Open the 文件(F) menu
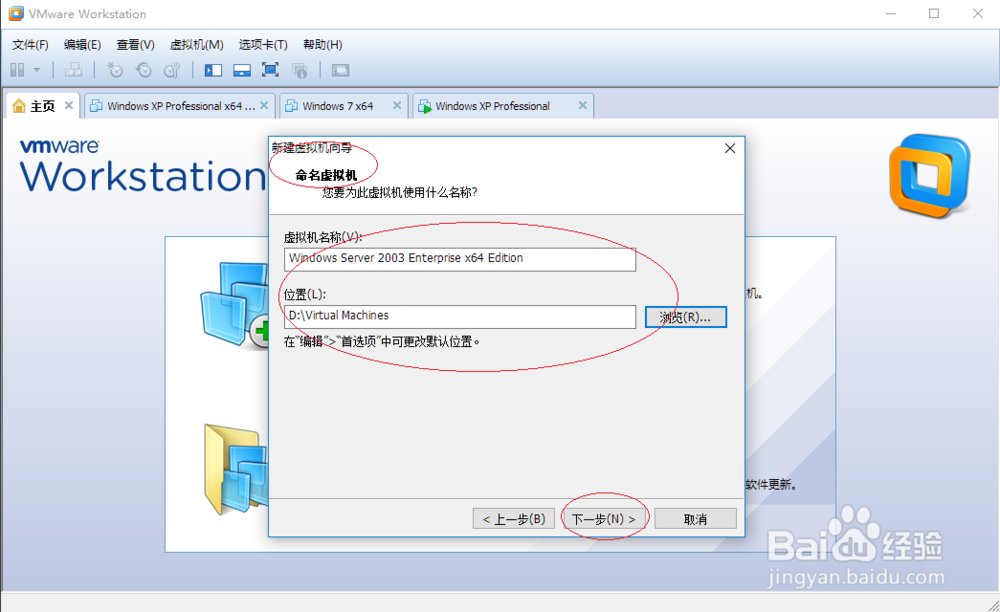1000x612 pixels. [x=30, y=45]
